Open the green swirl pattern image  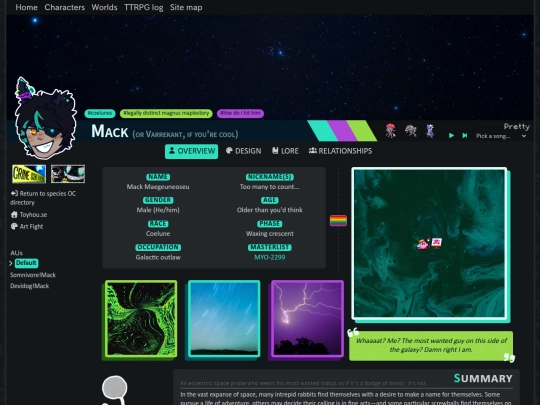tap(141, 319)
